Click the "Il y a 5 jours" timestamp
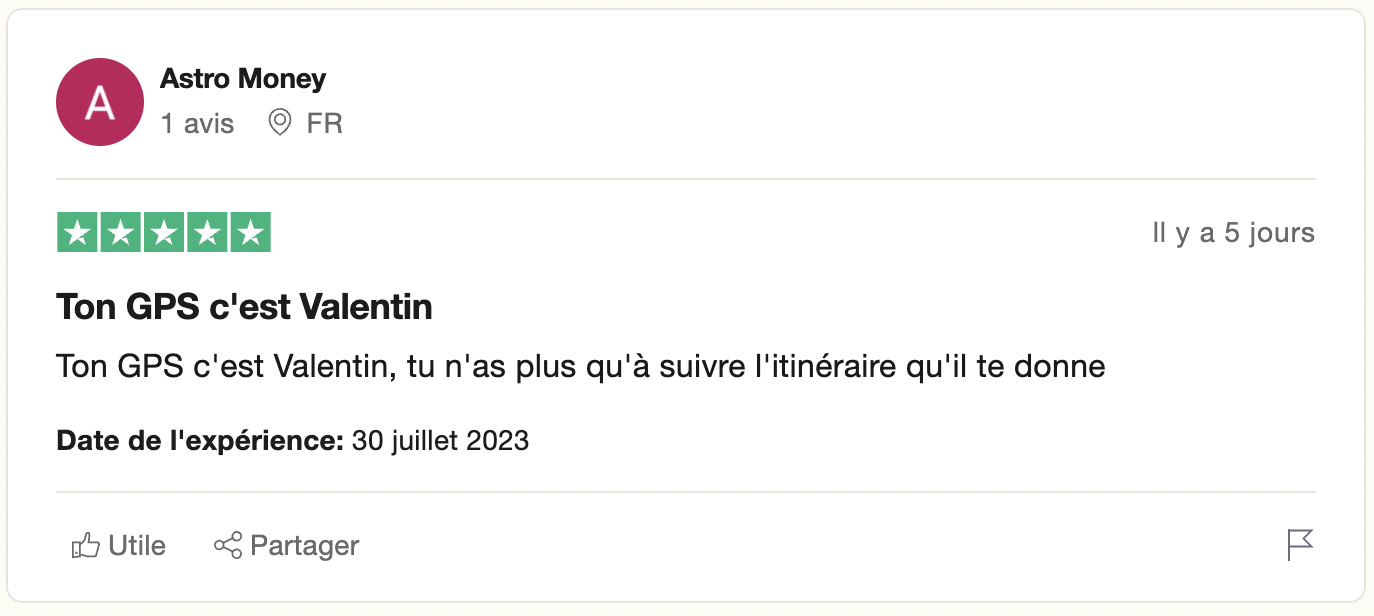Viewport: 1374px width, 616px height. pos(1233,233)
